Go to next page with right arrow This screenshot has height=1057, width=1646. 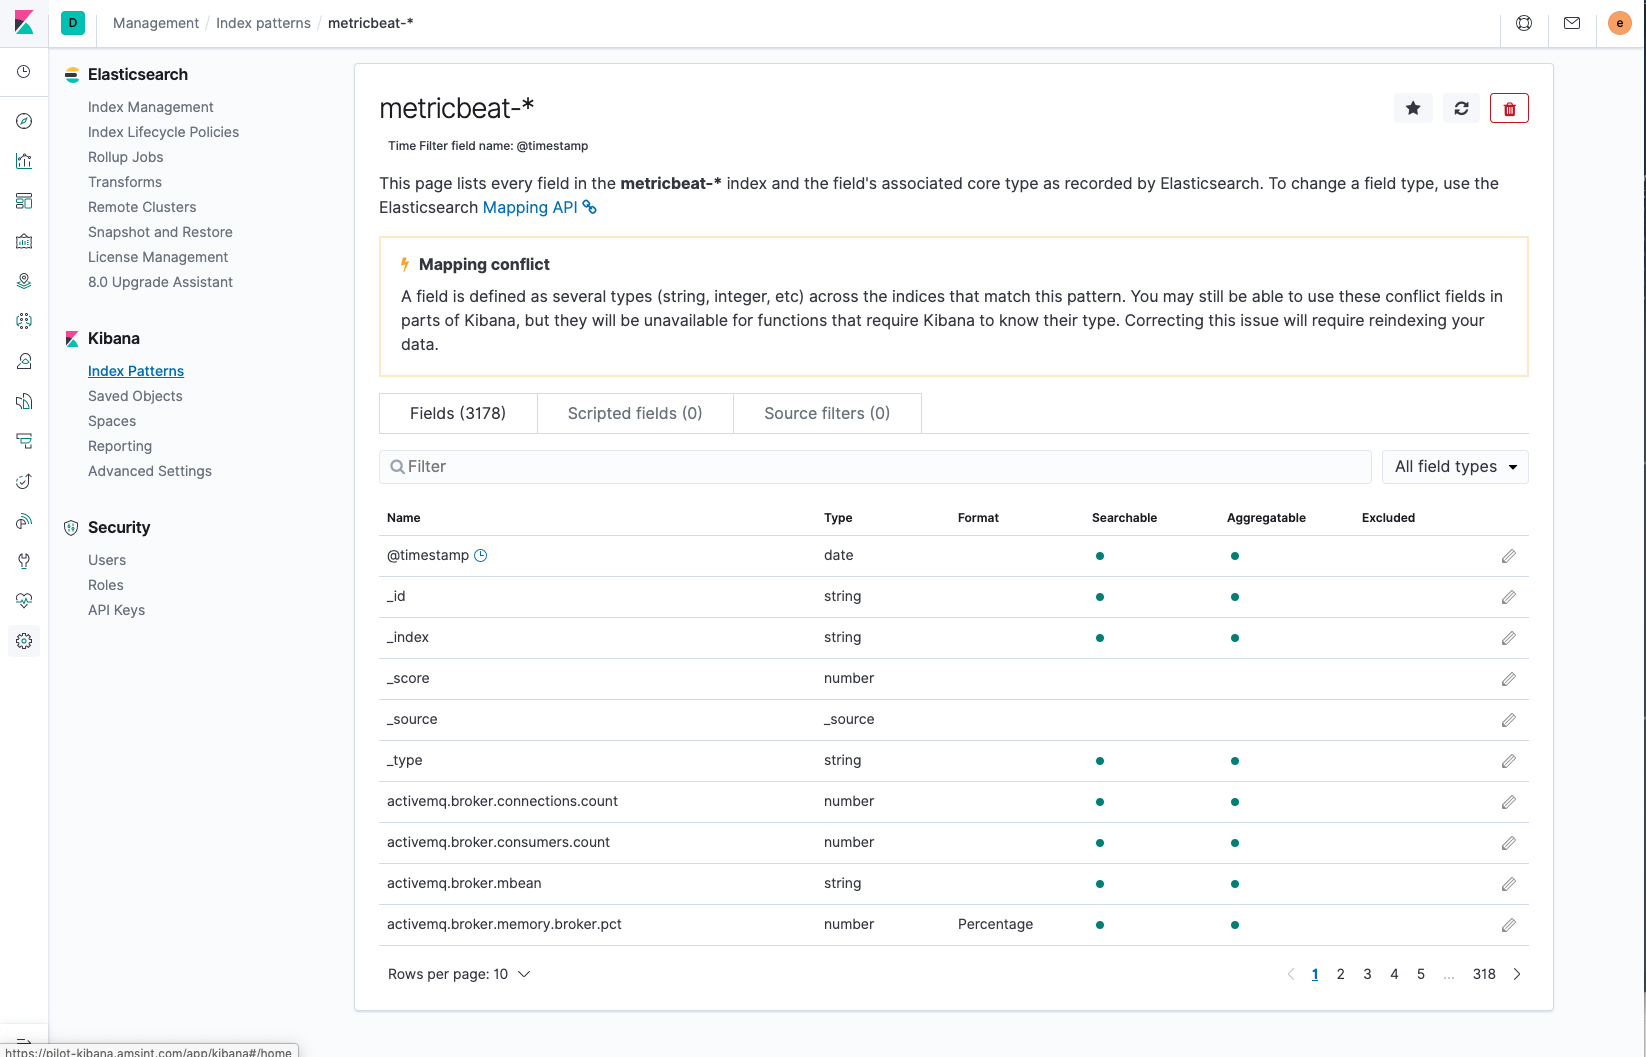[1517, 974]
